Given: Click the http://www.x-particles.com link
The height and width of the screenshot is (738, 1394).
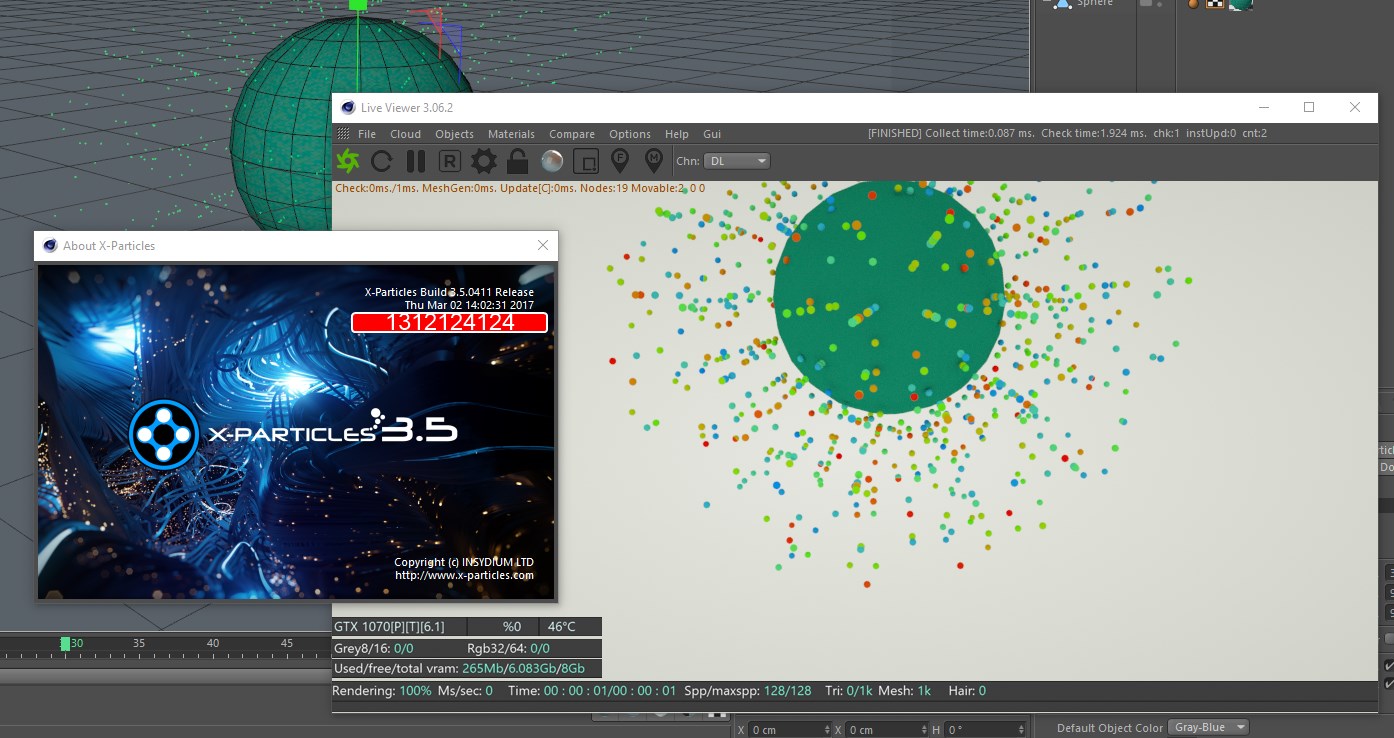Looking at the screenshot, I should (x=464, y=575).
